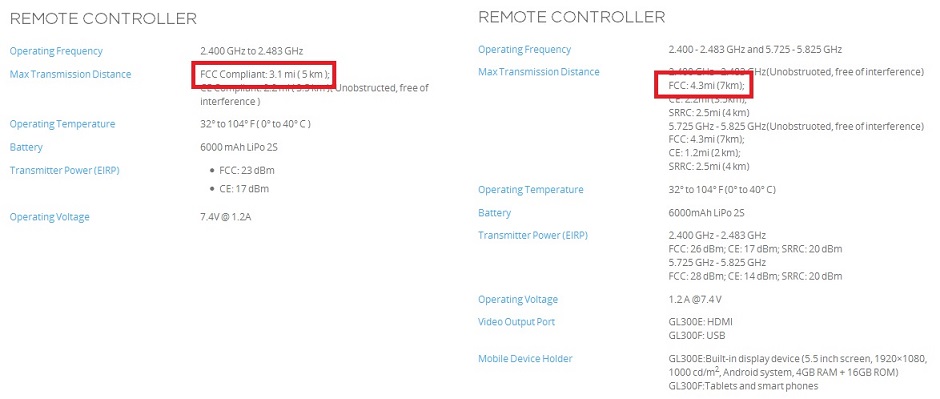Viewport: 940px width, 399px height.
Task: Select the highlighted FCC Compliant 3.1 mi text
Action: point(264,75)
